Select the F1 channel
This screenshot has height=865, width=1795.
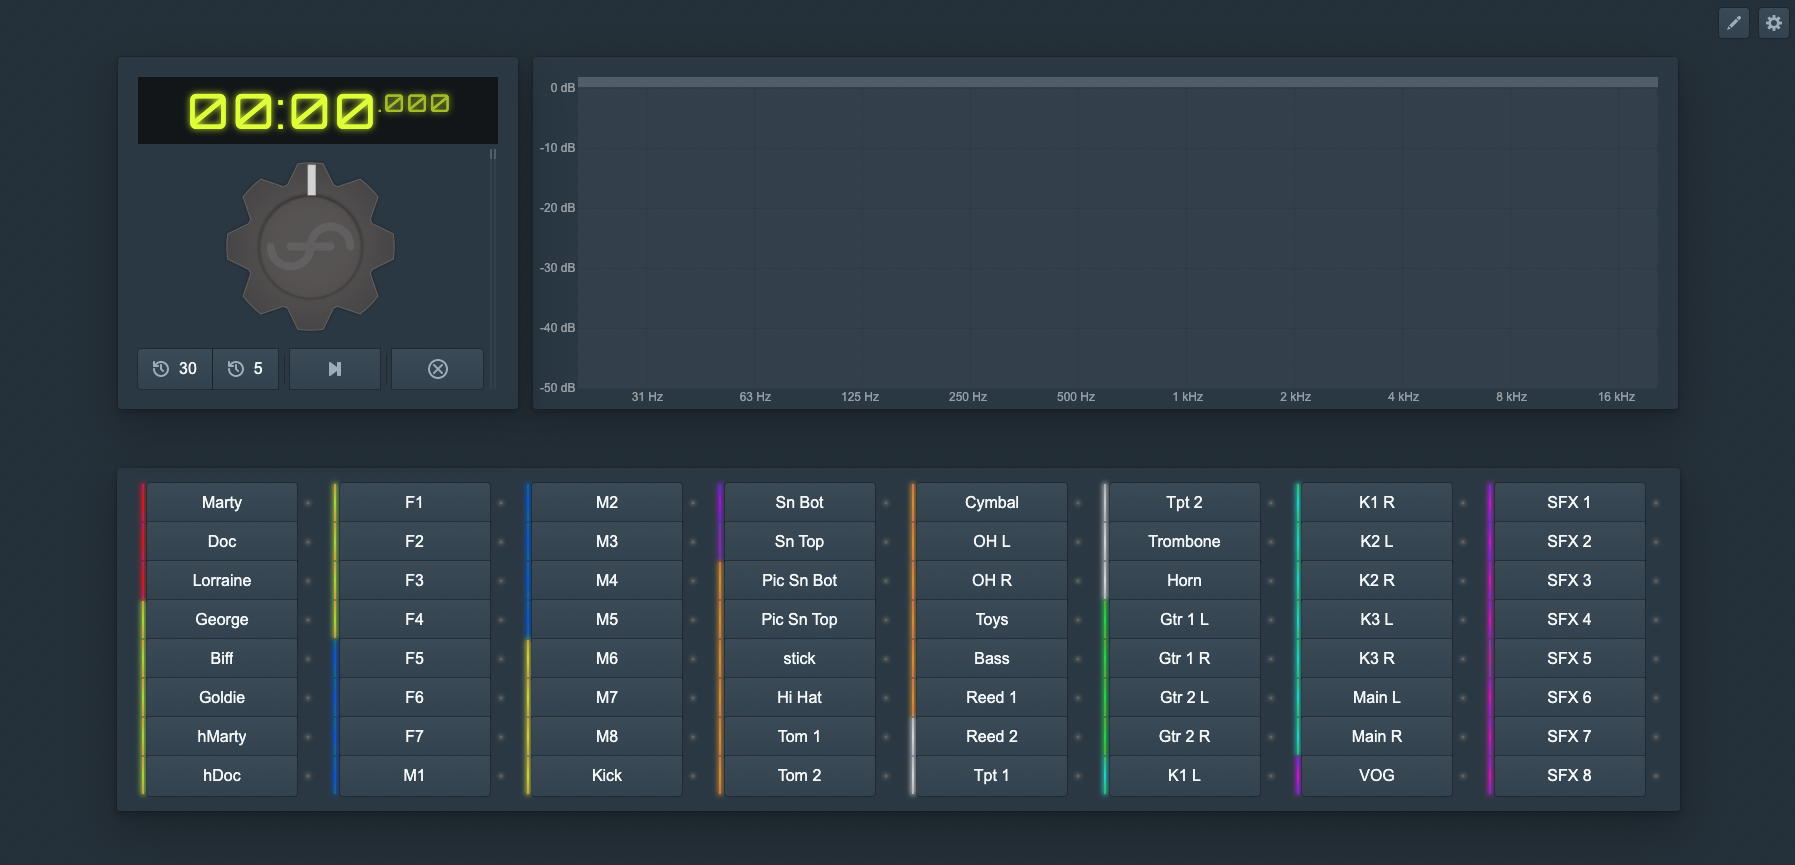pyautogui.click(x=414, y=502)
